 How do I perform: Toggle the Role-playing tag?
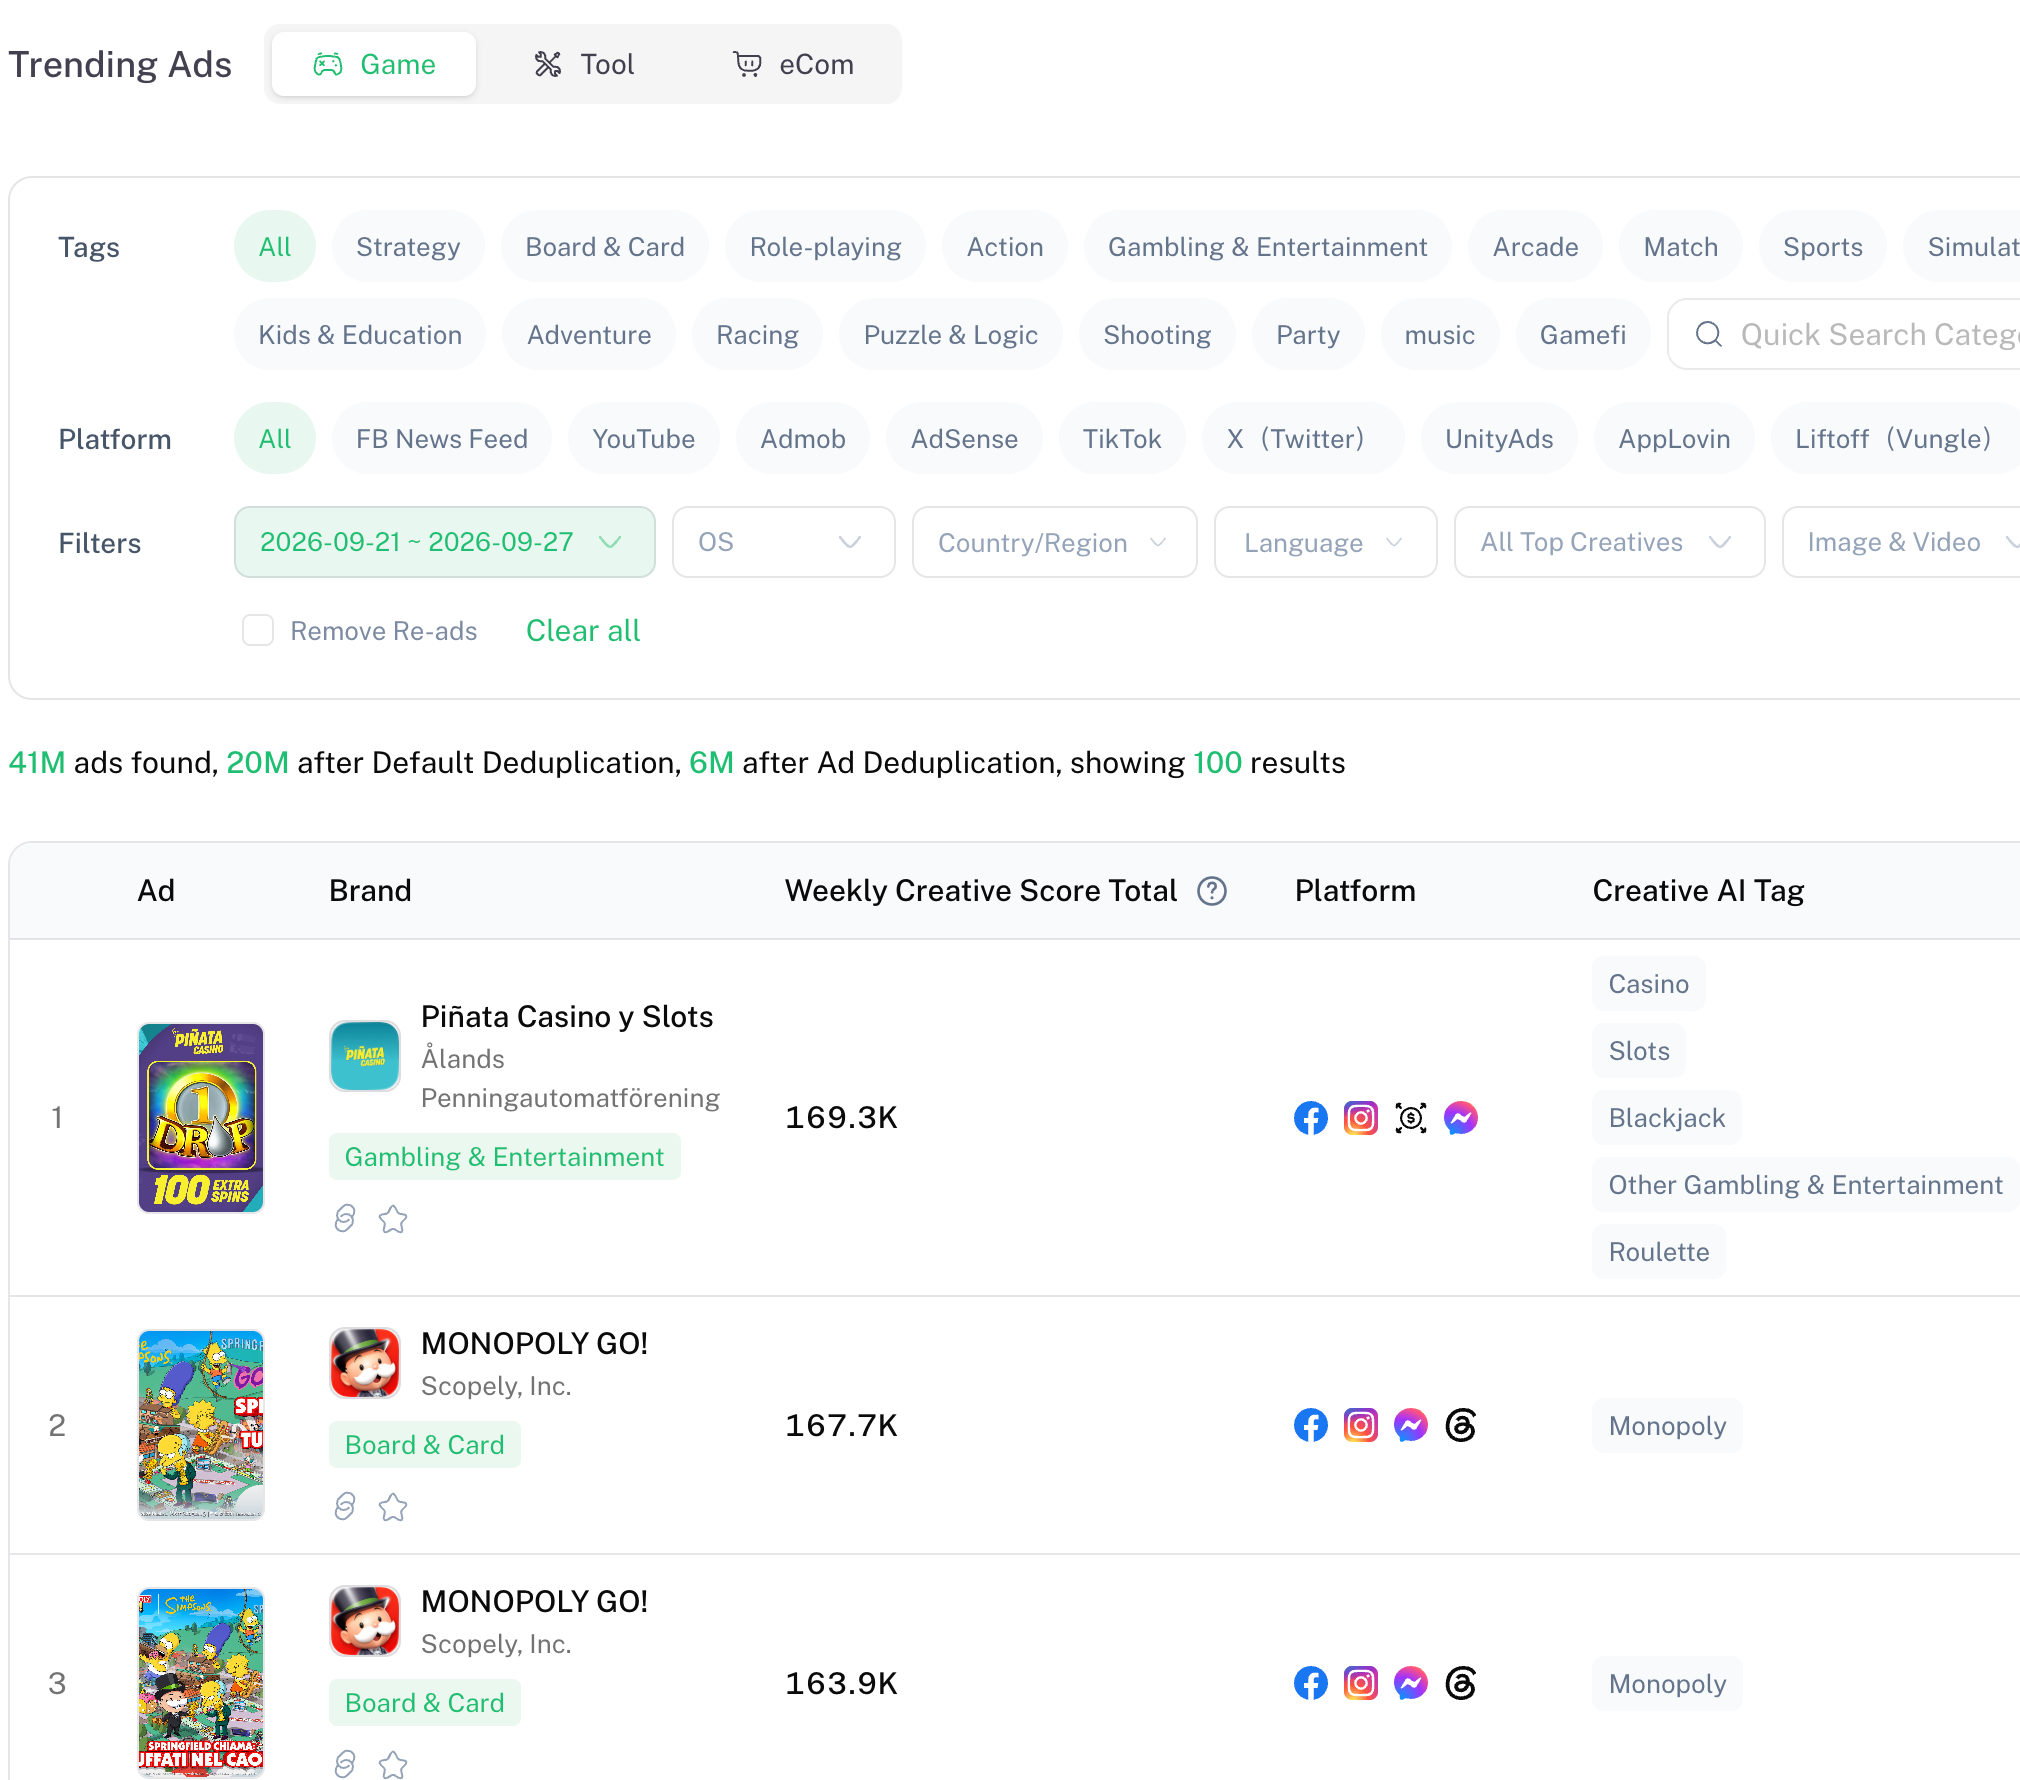825,246
